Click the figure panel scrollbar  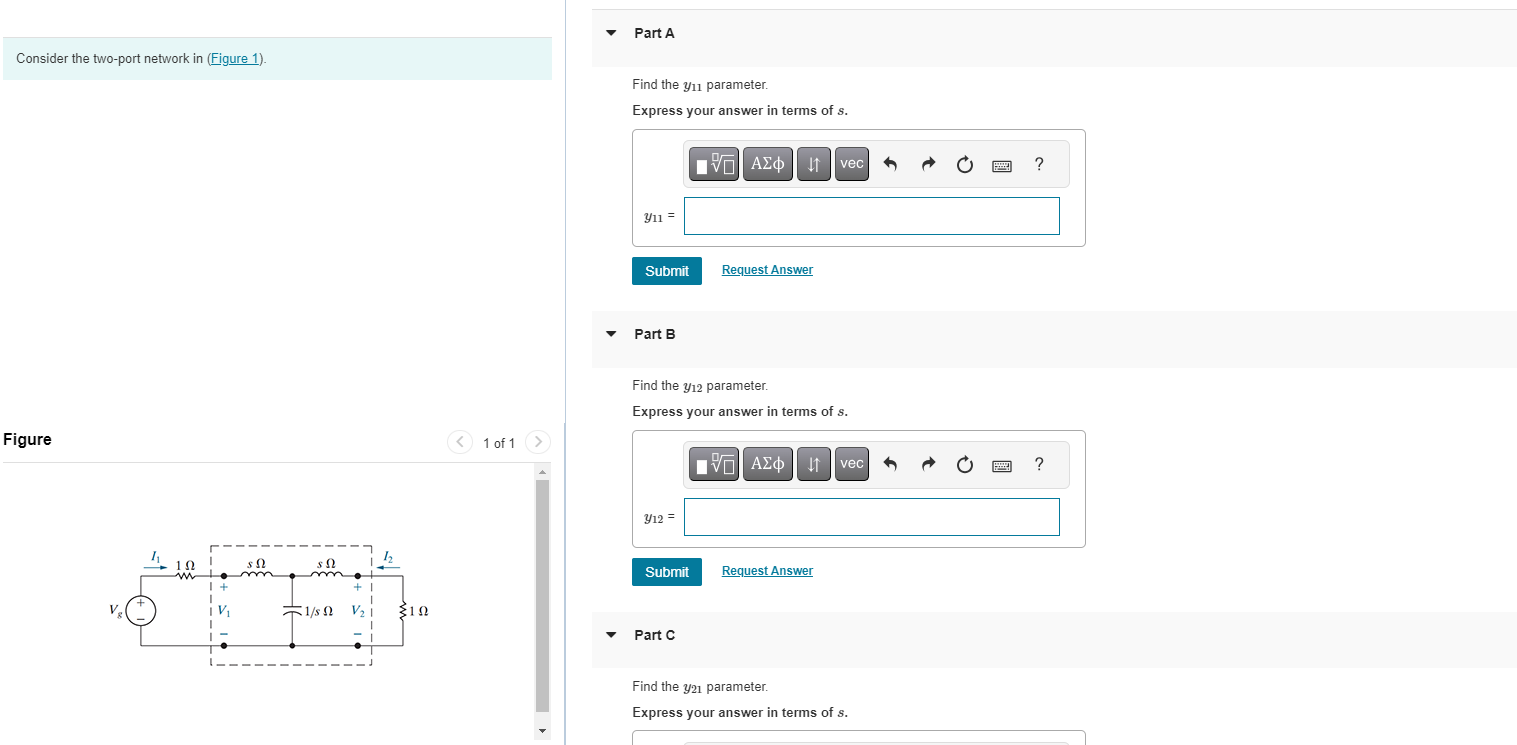click(541, 590)
